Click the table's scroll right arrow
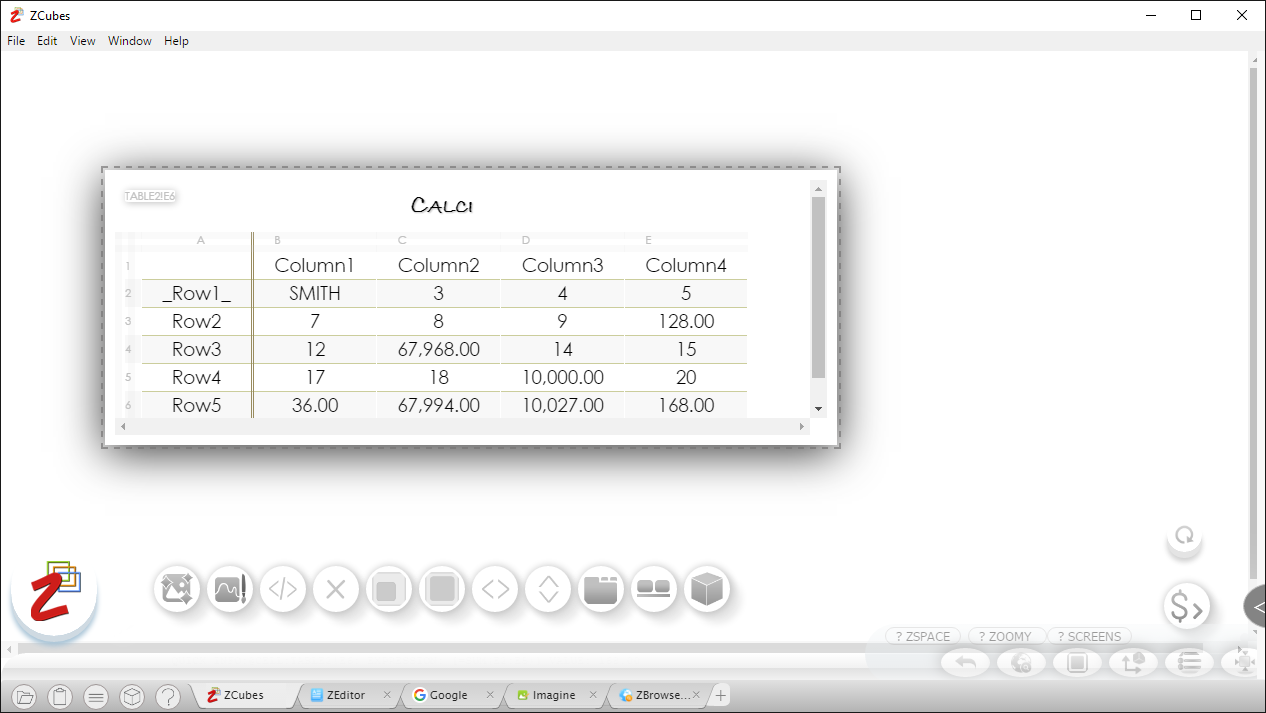The height and width of the screenshot is (713, 1266). point(801,427)
